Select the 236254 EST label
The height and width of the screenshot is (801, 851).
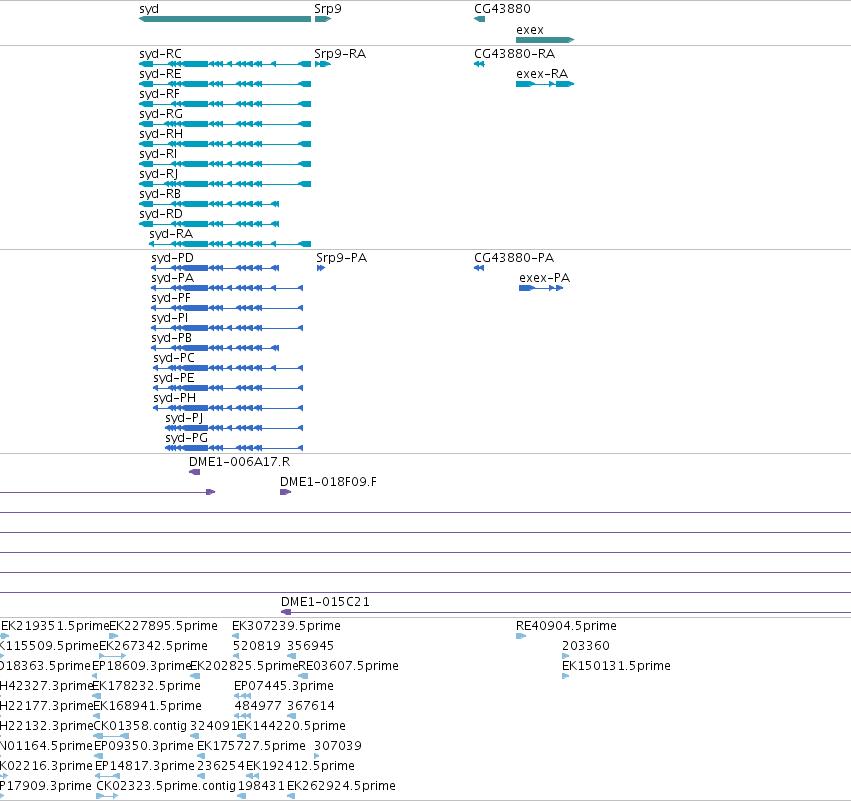click(221, 766)
